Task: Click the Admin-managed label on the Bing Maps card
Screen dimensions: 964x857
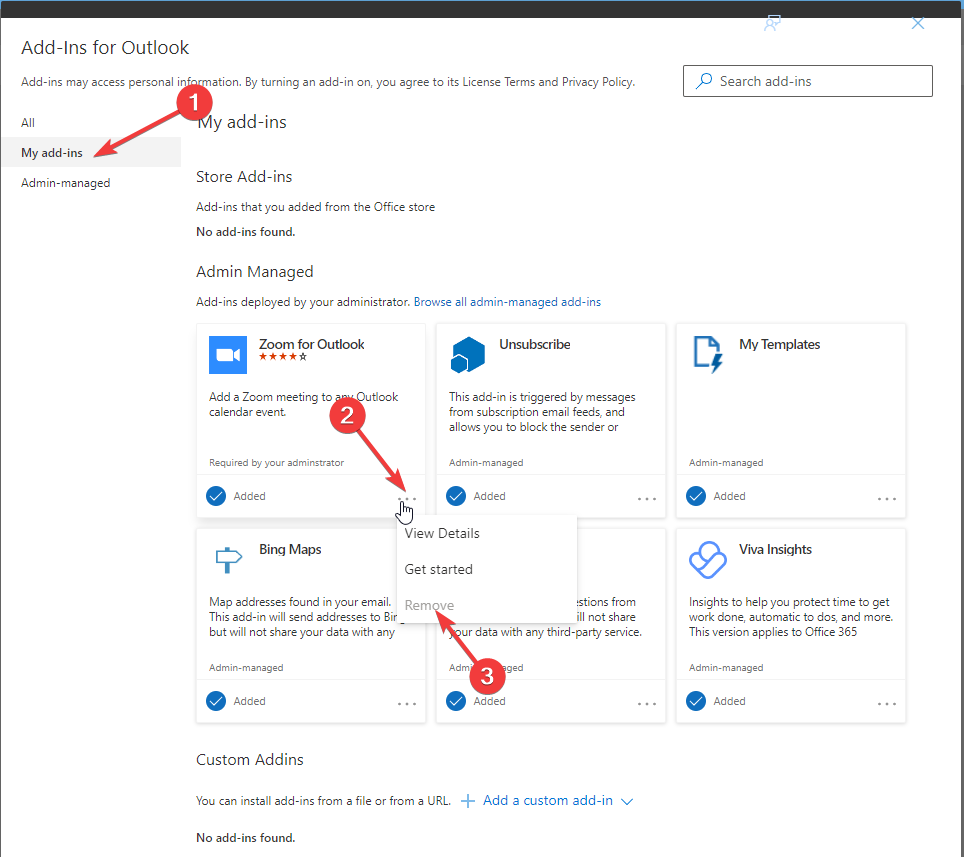Action: (x=246, y=668)
